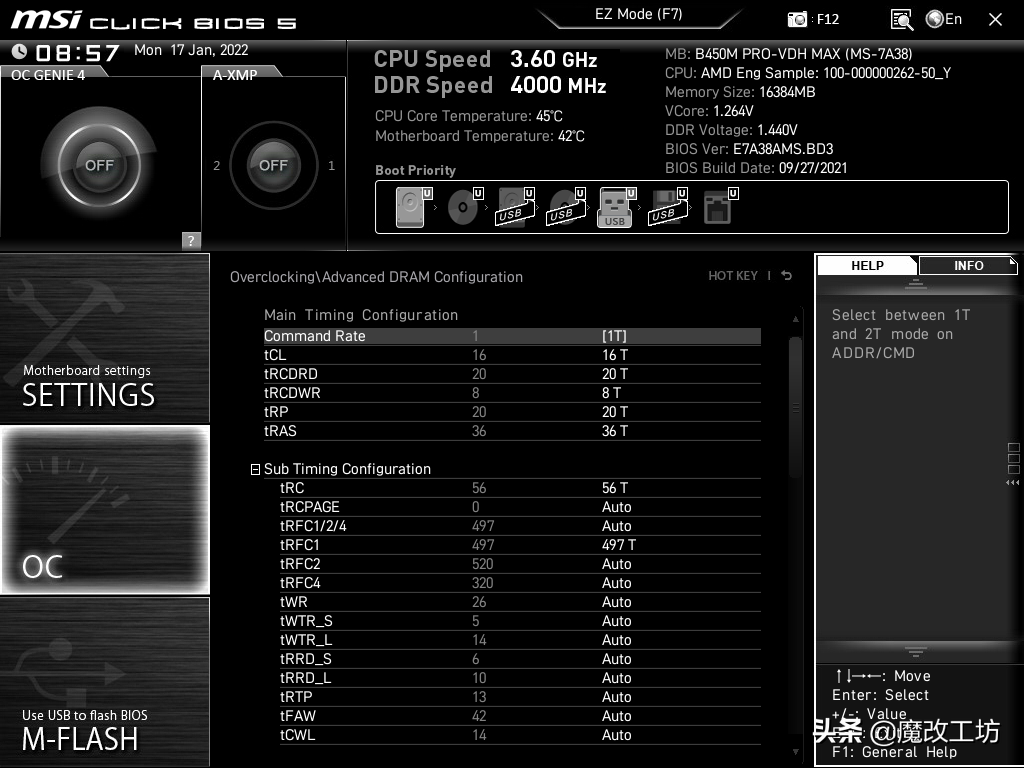Change language via the globe En icon

944,19
